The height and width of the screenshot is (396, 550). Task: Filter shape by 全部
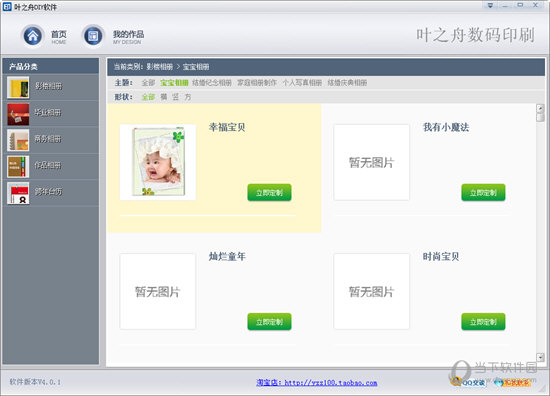[148, 97]
